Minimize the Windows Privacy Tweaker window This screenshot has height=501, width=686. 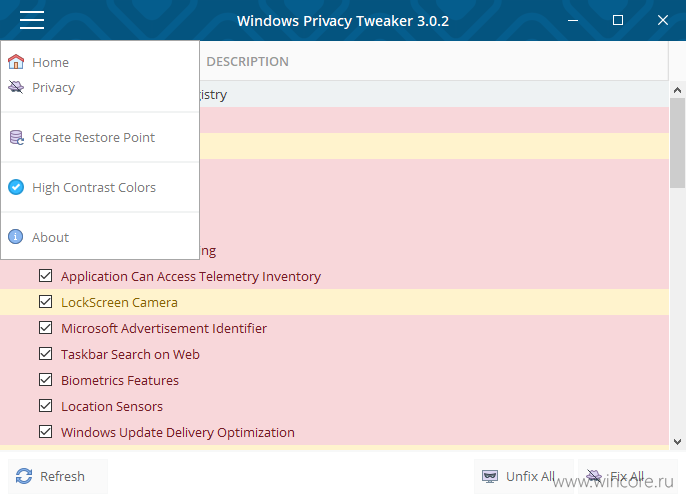tap(573, 20)
